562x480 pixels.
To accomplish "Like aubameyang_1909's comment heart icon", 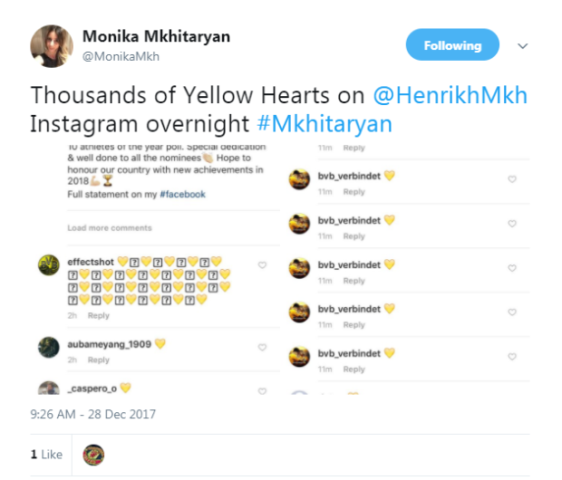I will tap(262, 347).
